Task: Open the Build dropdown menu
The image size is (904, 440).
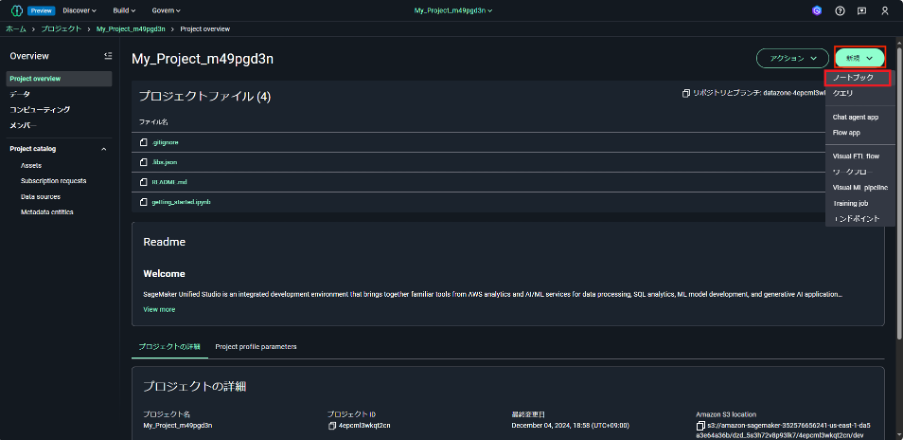Action: click(124, 10)
